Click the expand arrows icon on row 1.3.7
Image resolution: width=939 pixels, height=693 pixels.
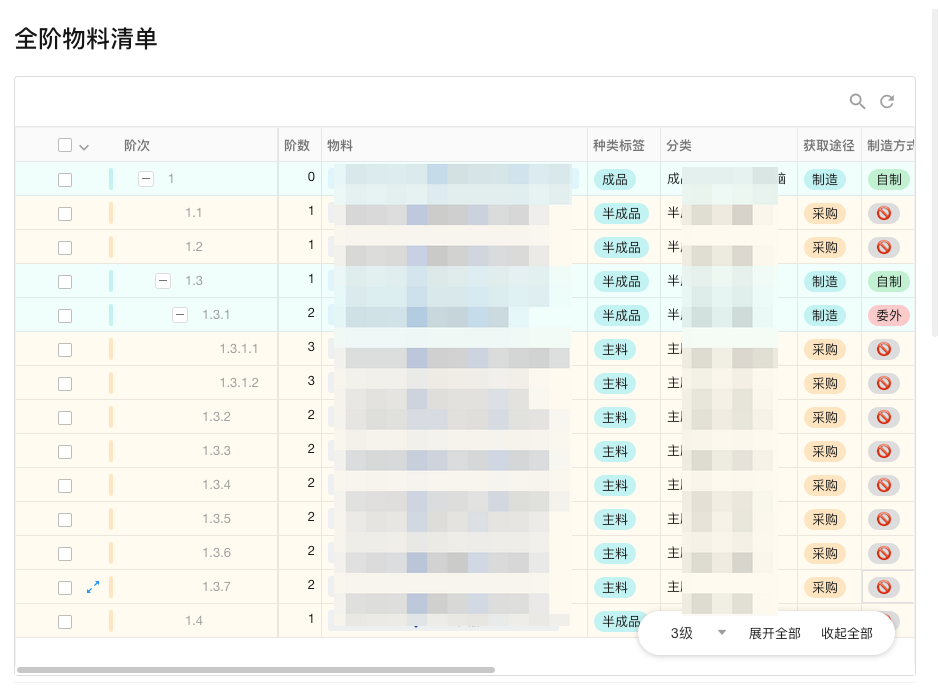[x=93, y=588]
